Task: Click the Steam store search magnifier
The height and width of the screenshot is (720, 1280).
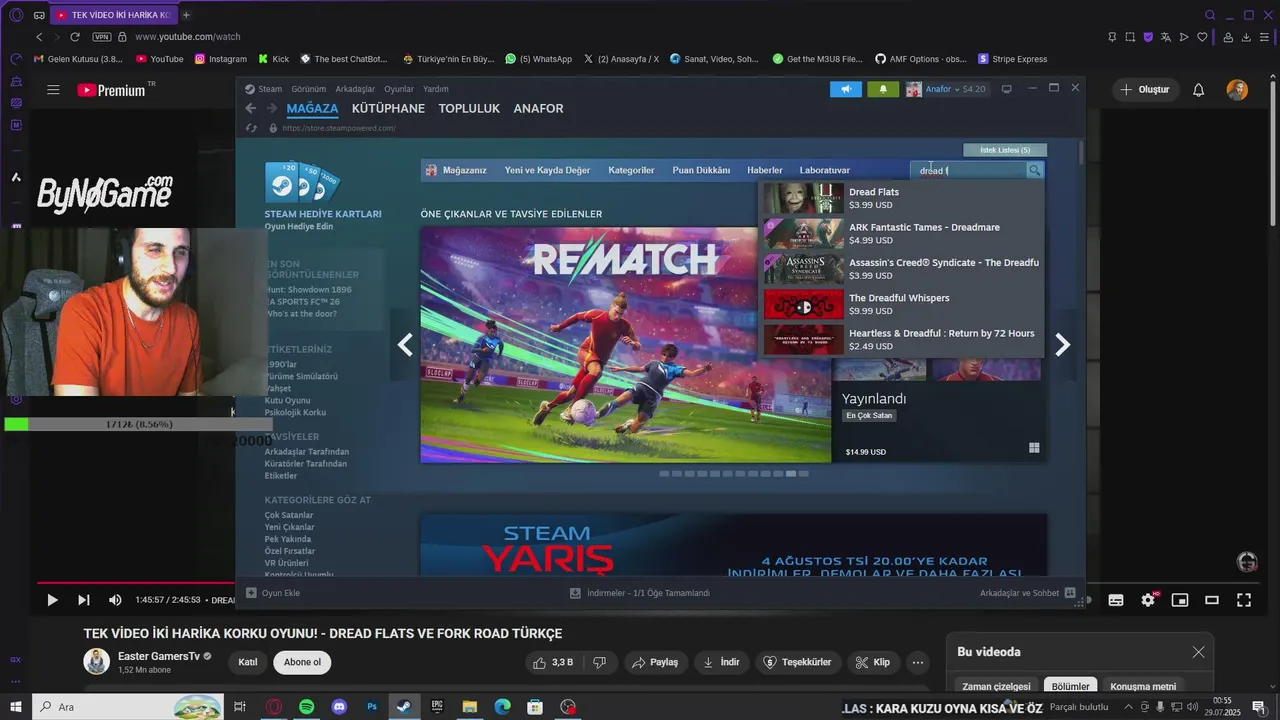Action: click(x=1035, y=170)
